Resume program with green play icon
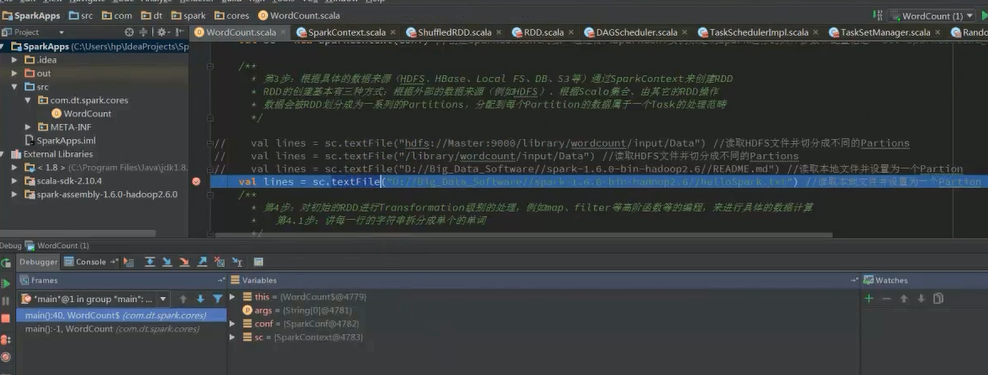The image size is (988, 375). click(x=6, y=283)
